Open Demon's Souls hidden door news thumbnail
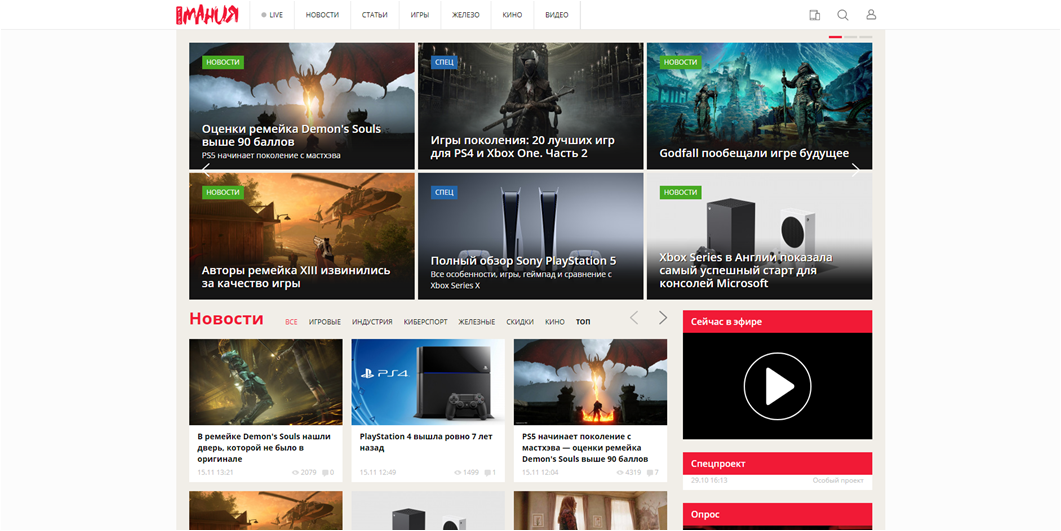 (266, 382)
